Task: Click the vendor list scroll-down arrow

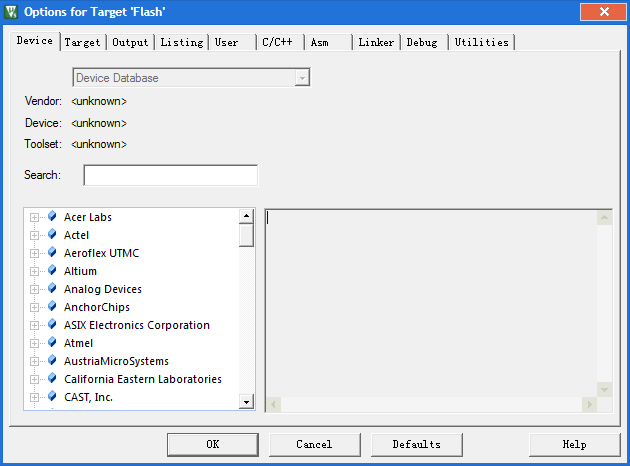Action: 246,402
